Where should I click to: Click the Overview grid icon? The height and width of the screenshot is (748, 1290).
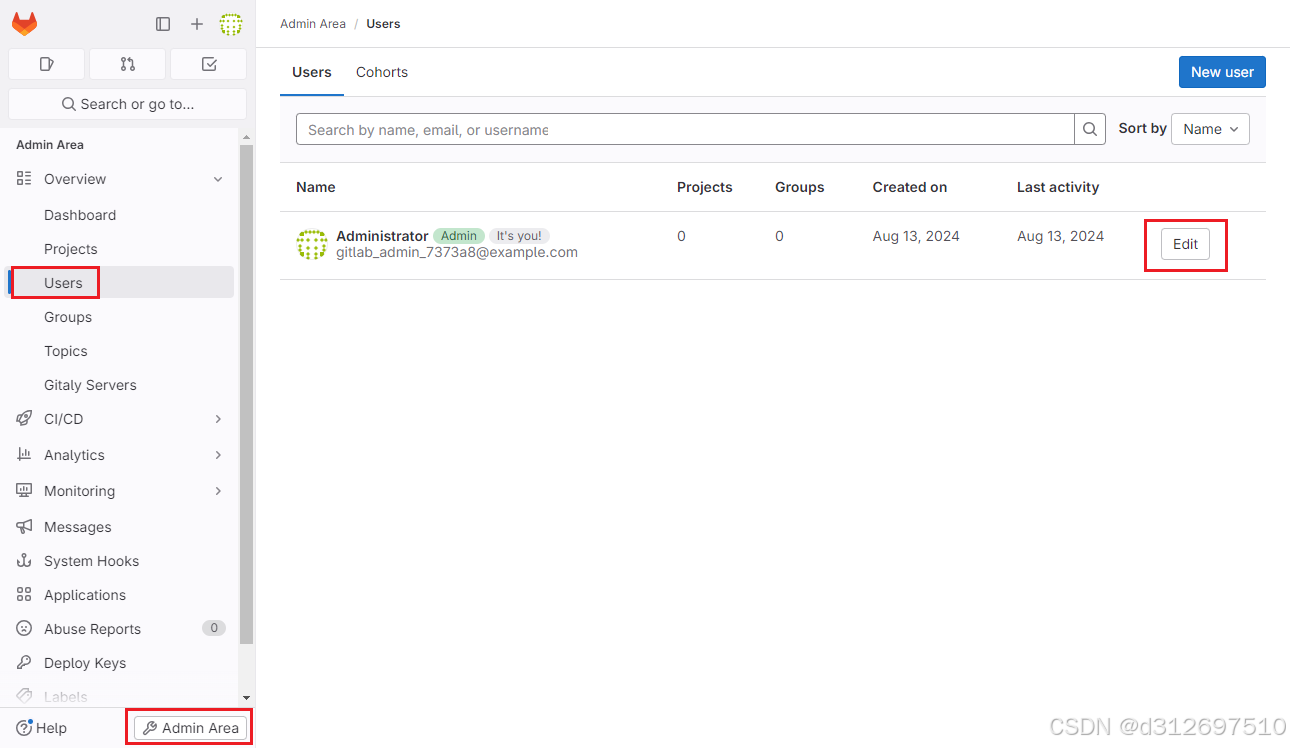coord(24,179)
